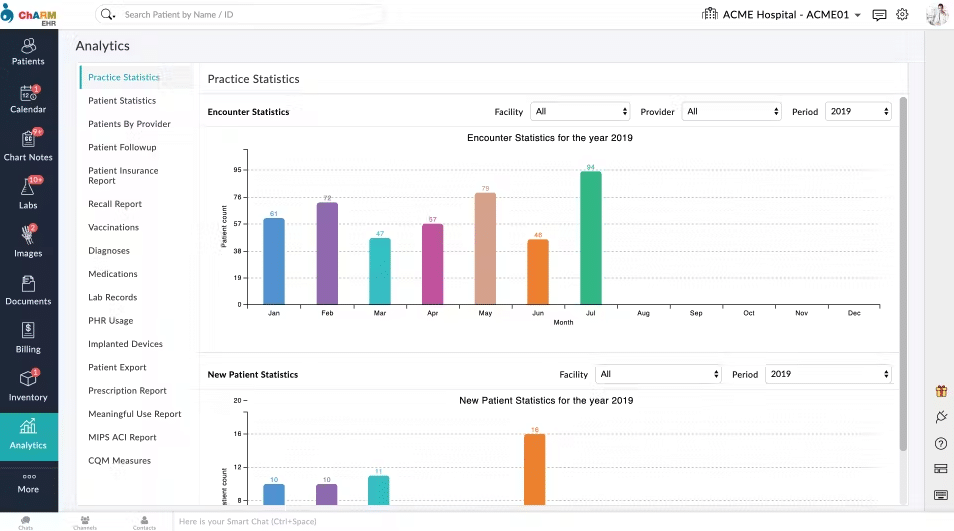Image resolution: width=954 pixels, height=531 pixels.
Task: Select Patients By Provider report
Action: 130,123
